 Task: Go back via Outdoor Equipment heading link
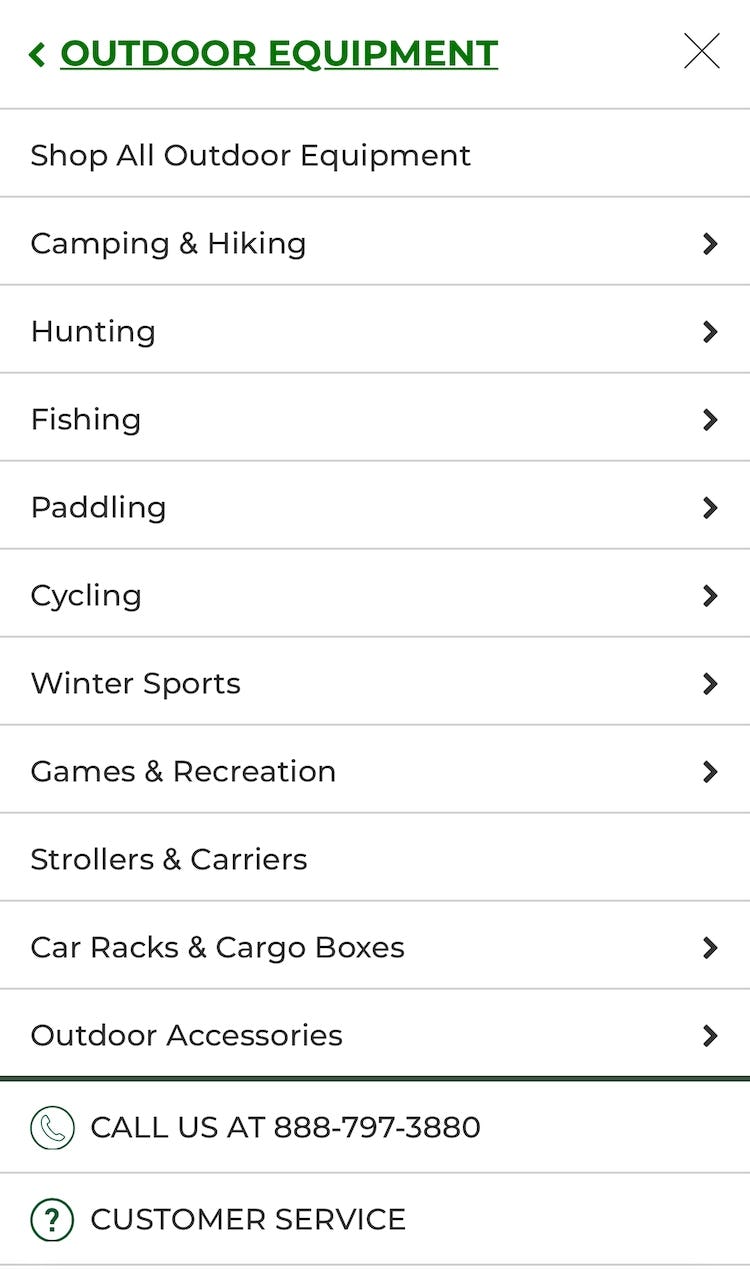point(279,54)
